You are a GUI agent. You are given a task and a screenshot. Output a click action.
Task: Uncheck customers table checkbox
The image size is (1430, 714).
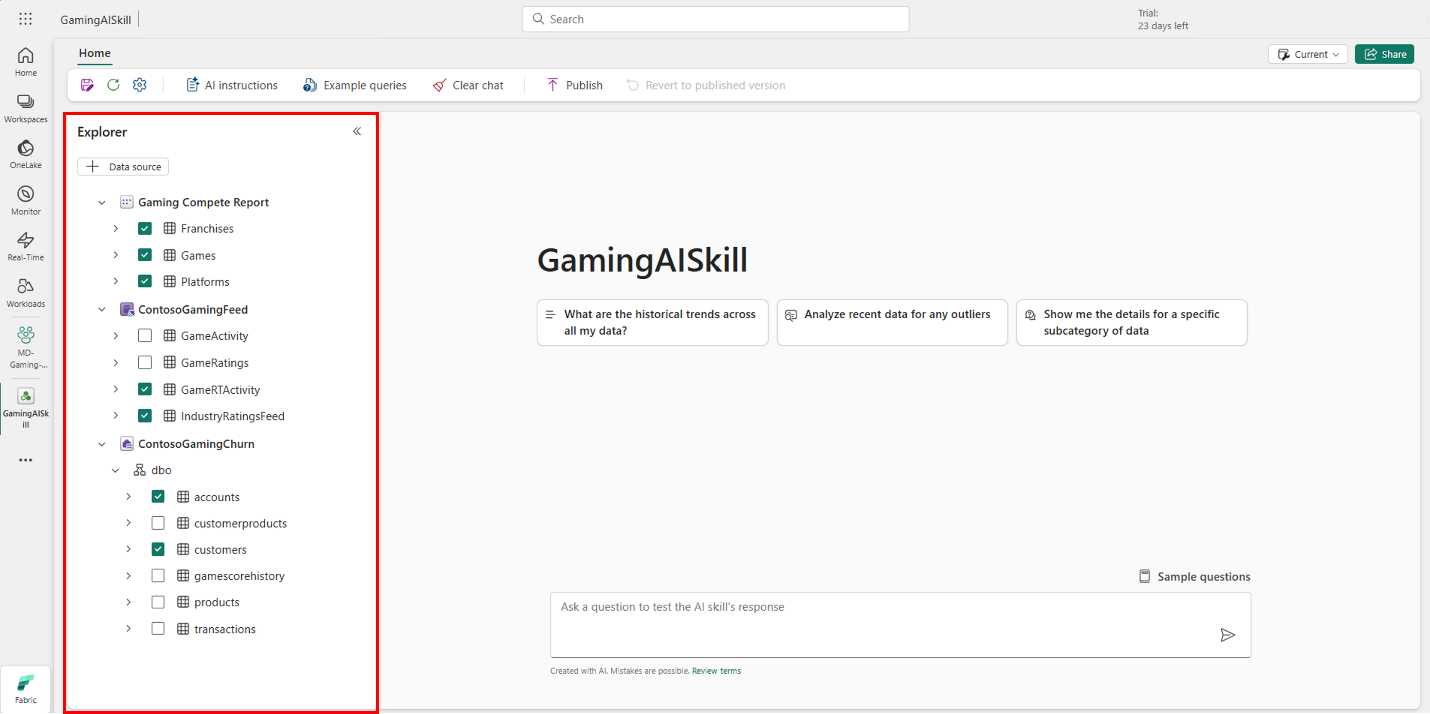tap(158, 549)
